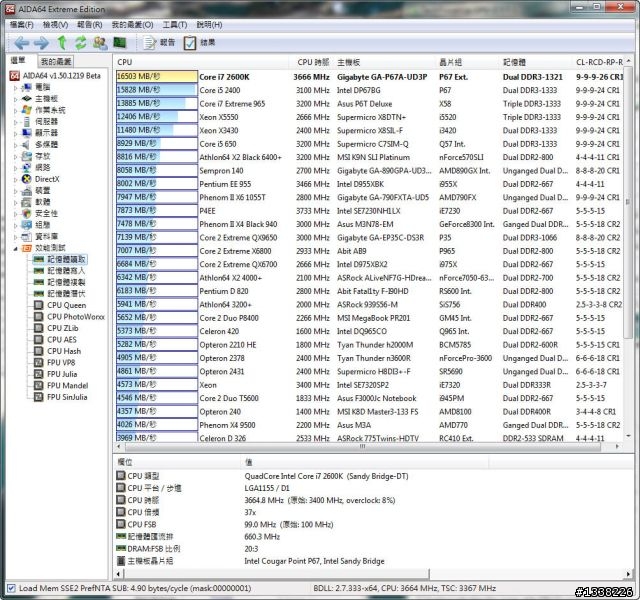Viewport: 640px width, 600px height.
Task: Open the Report (R) menu
Action: (89, 25)
